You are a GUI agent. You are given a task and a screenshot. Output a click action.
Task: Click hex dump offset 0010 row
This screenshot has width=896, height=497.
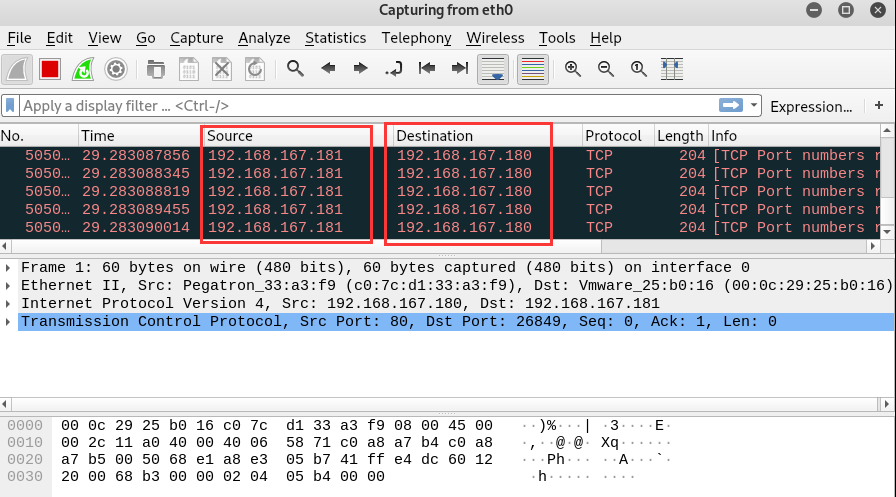pyautogui.click(x=337, y=442)
